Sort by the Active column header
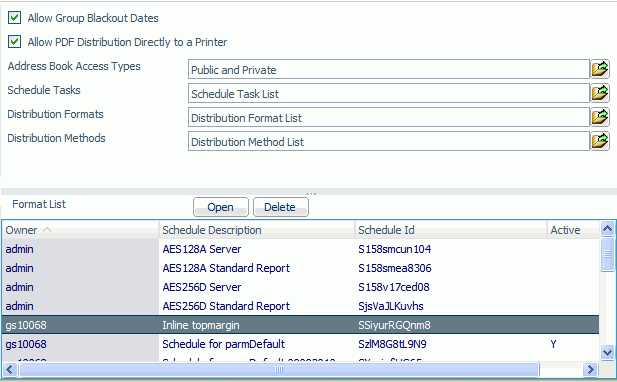This screenshot has height=382, width=617. 573,230
